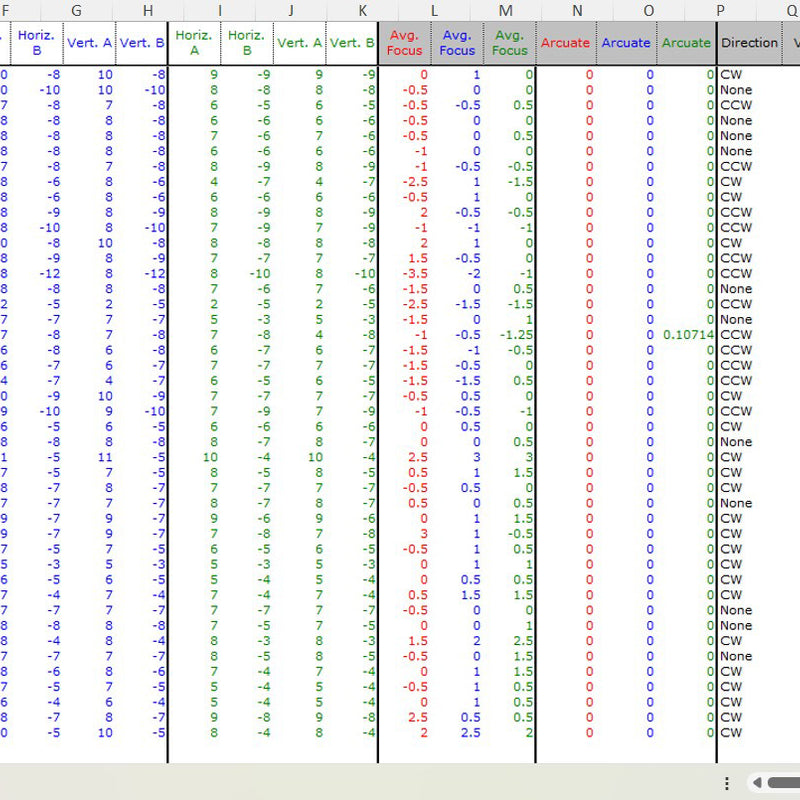Select column G header
The image size is (800, 800).
[77, 10]
